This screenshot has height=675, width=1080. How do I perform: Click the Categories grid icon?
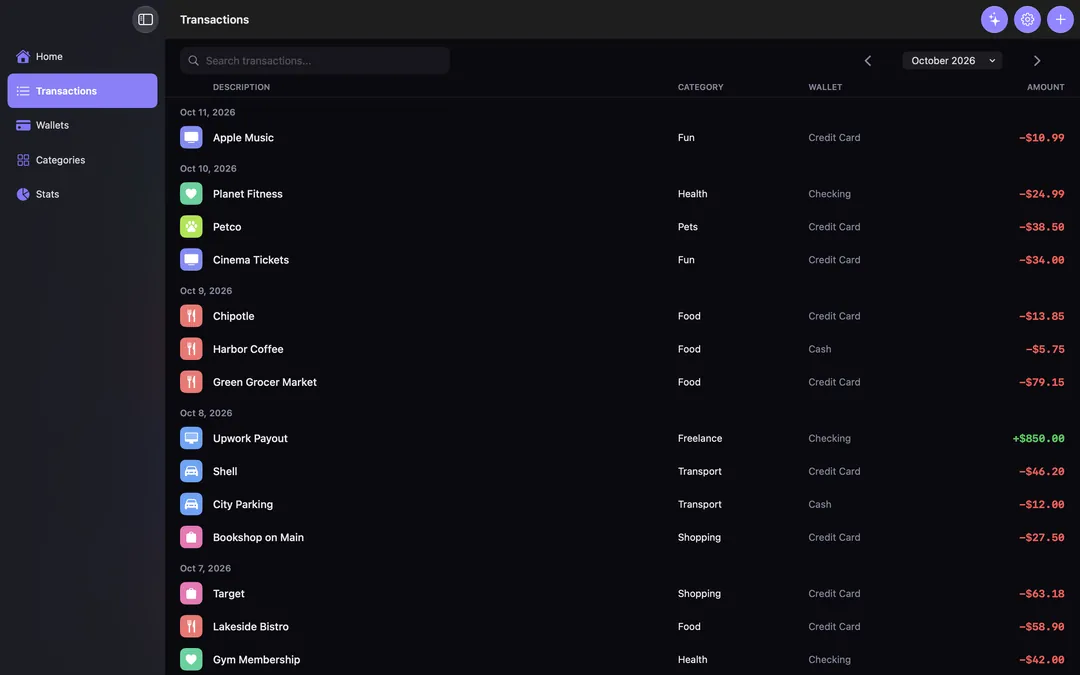click(23, 160)
